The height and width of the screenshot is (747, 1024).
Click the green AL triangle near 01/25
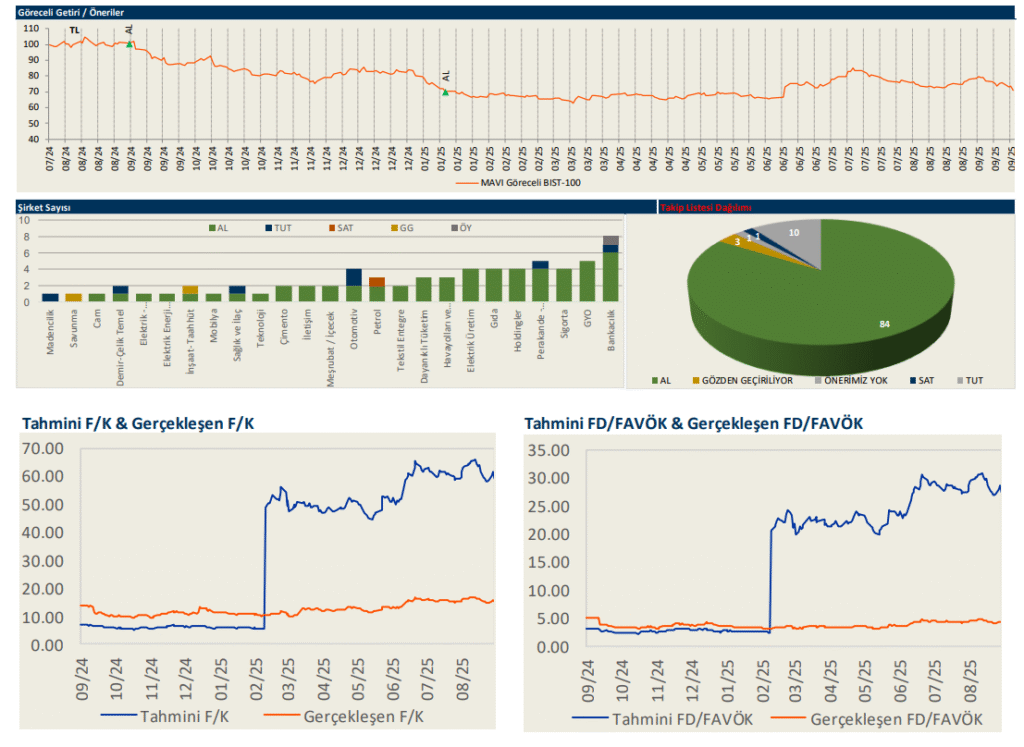(x=446, y=92)
